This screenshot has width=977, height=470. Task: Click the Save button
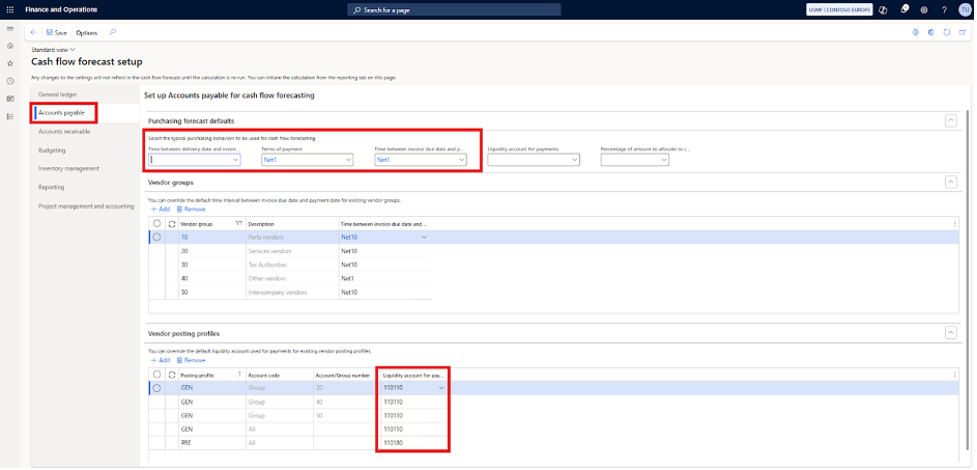[57, 32]
